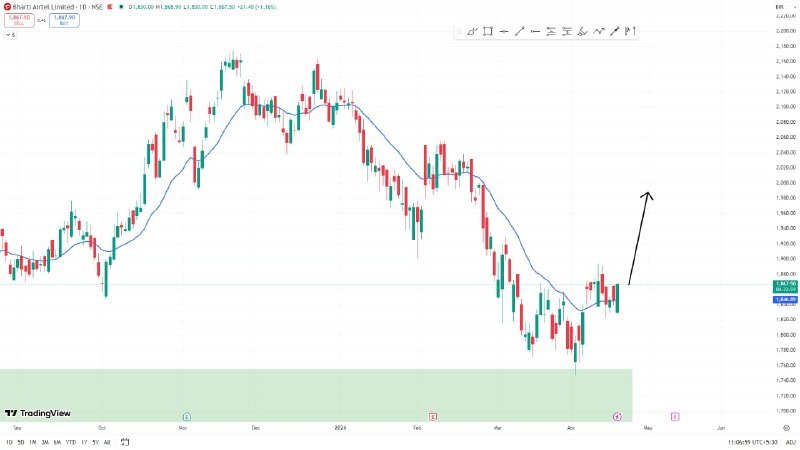Select the 5D date range

click(21, 442)
